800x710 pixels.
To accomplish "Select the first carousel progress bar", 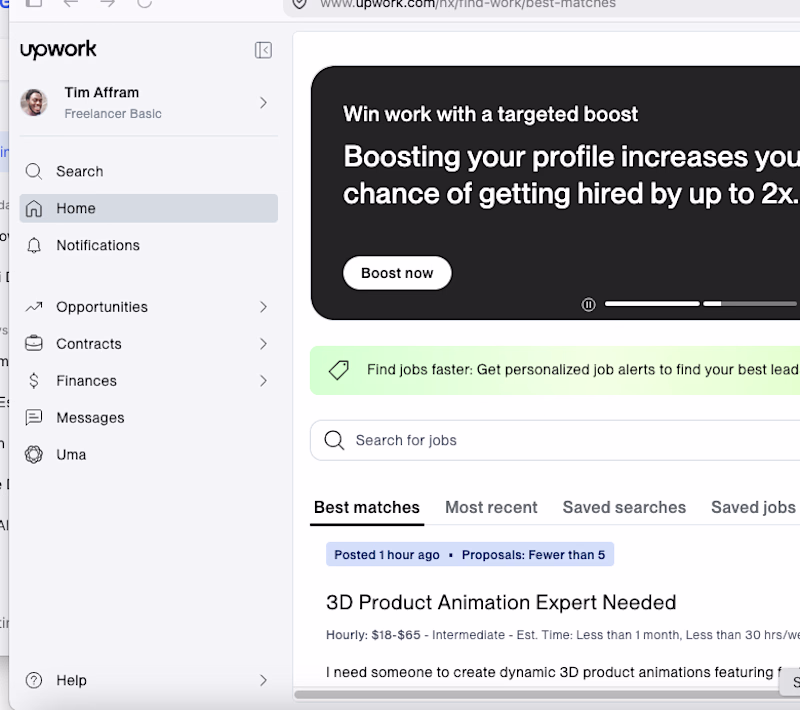I will click(652, 303).
